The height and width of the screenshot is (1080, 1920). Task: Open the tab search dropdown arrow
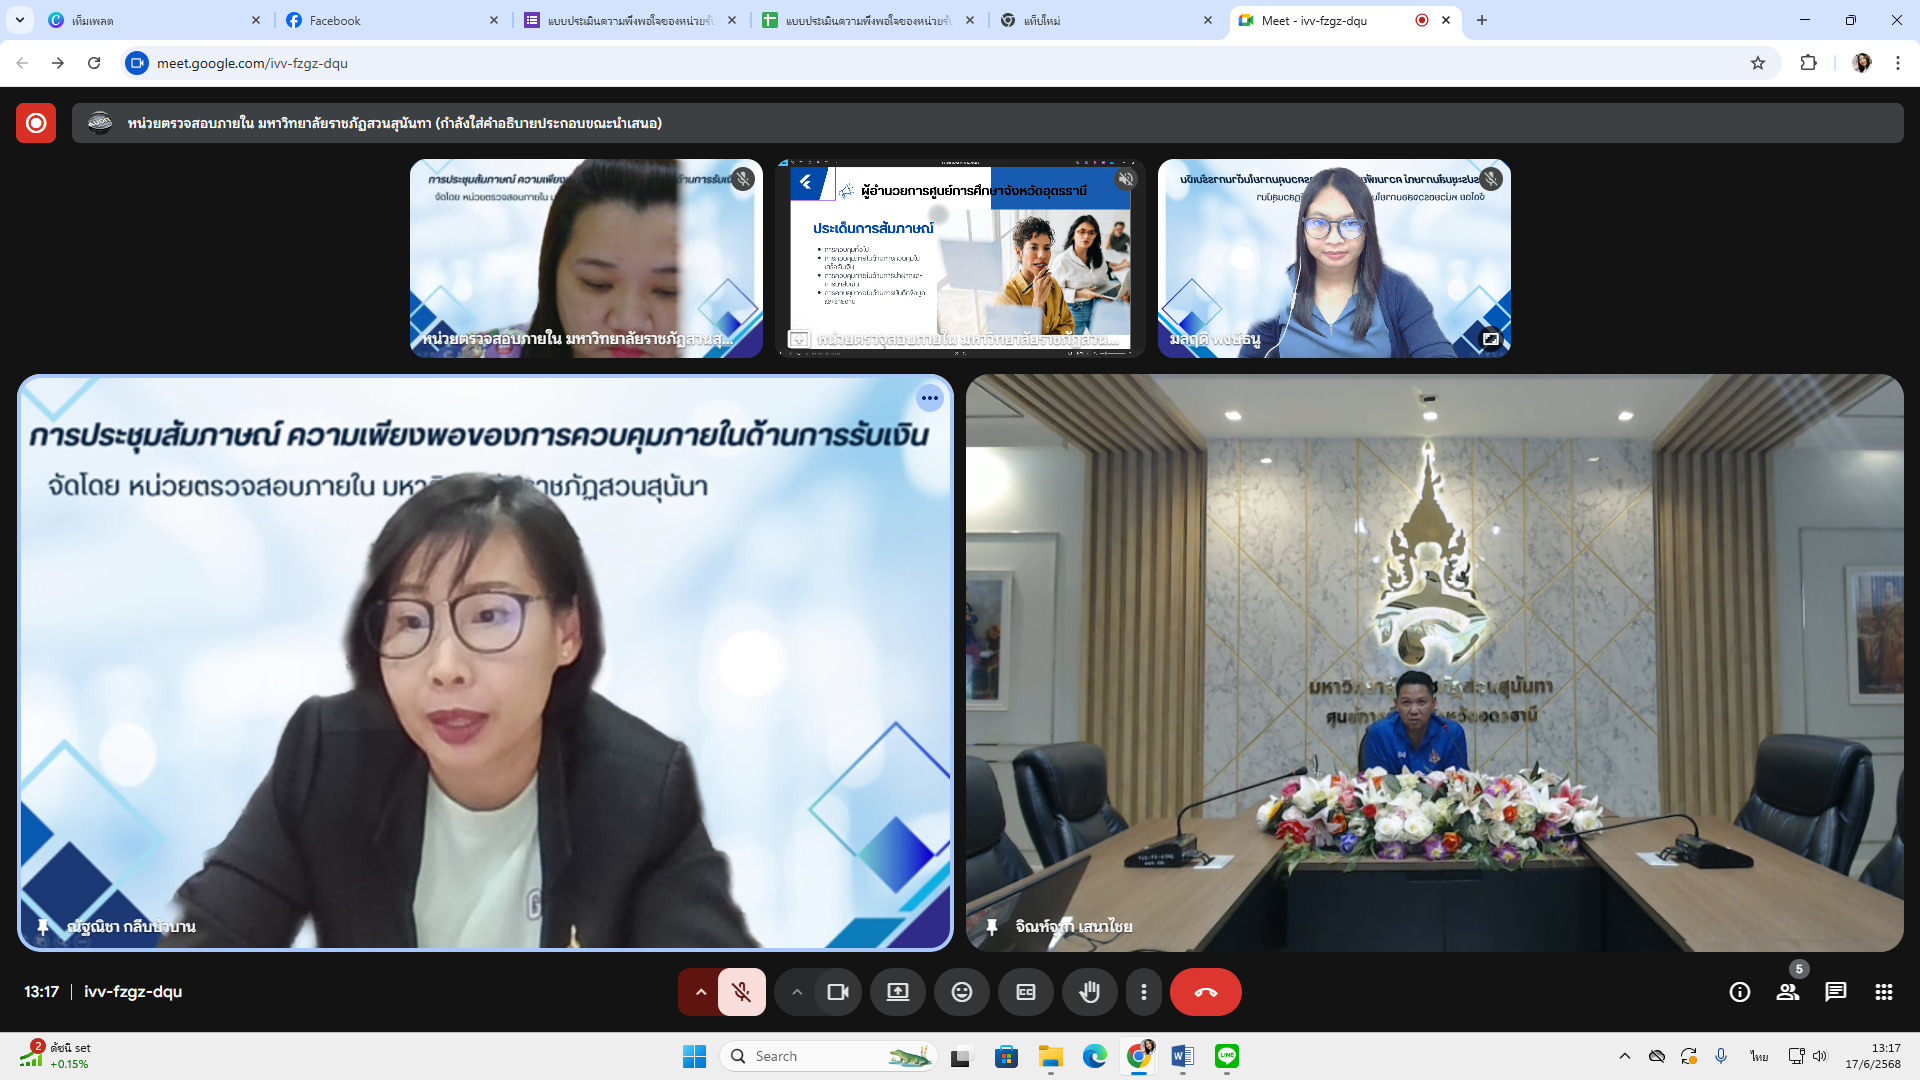tap(19, 20)
